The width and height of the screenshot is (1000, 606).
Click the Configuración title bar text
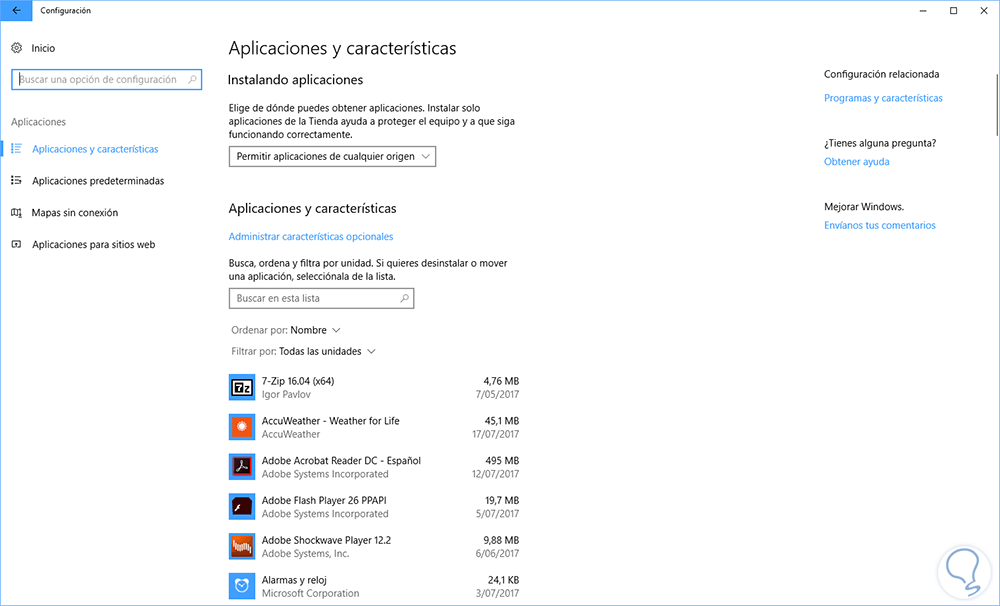tap(66, 10)
